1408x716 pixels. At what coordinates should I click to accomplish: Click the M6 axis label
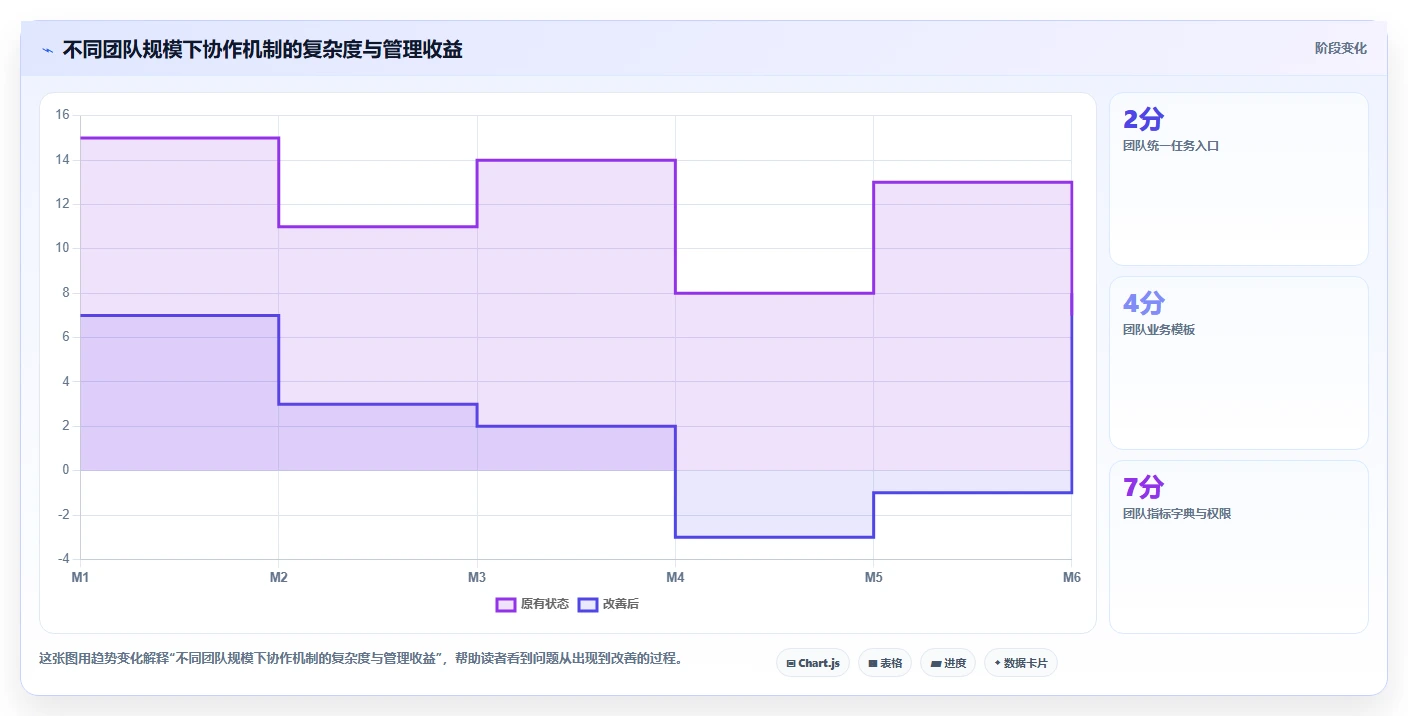pyautogui.click(x=1071, y=577)
